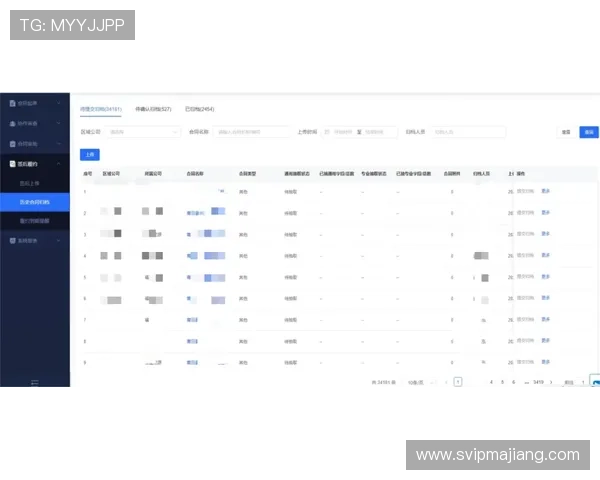The width and height of the screenshot is (600, 480).
Task: Open the tab with count 34161
Action: (101, 109)
